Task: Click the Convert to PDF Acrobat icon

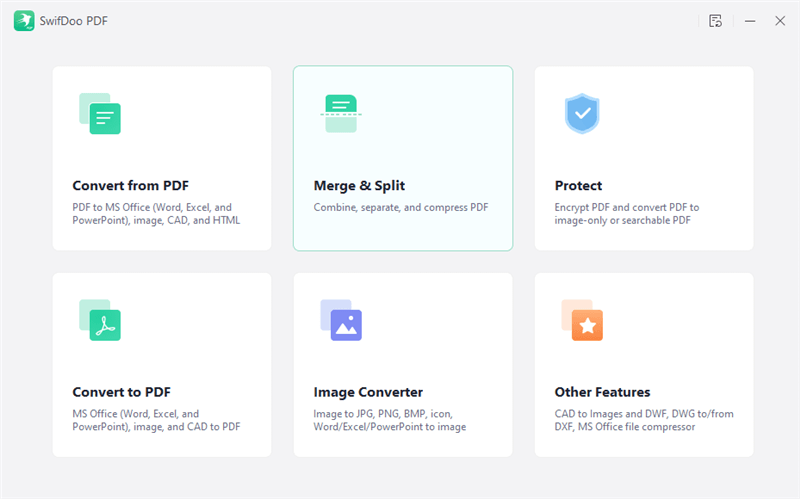Action: click(100, 320)
